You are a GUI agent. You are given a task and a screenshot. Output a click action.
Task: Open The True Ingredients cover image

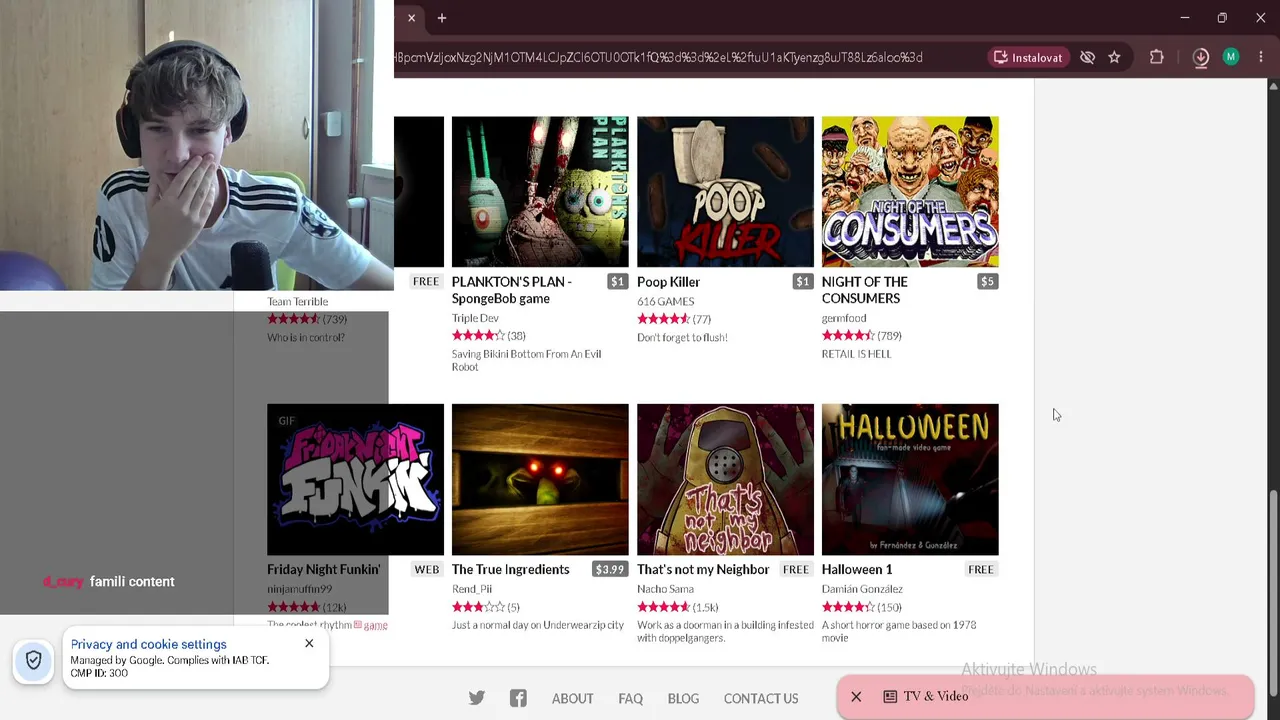pyautogui.click(x=540, y=479)
